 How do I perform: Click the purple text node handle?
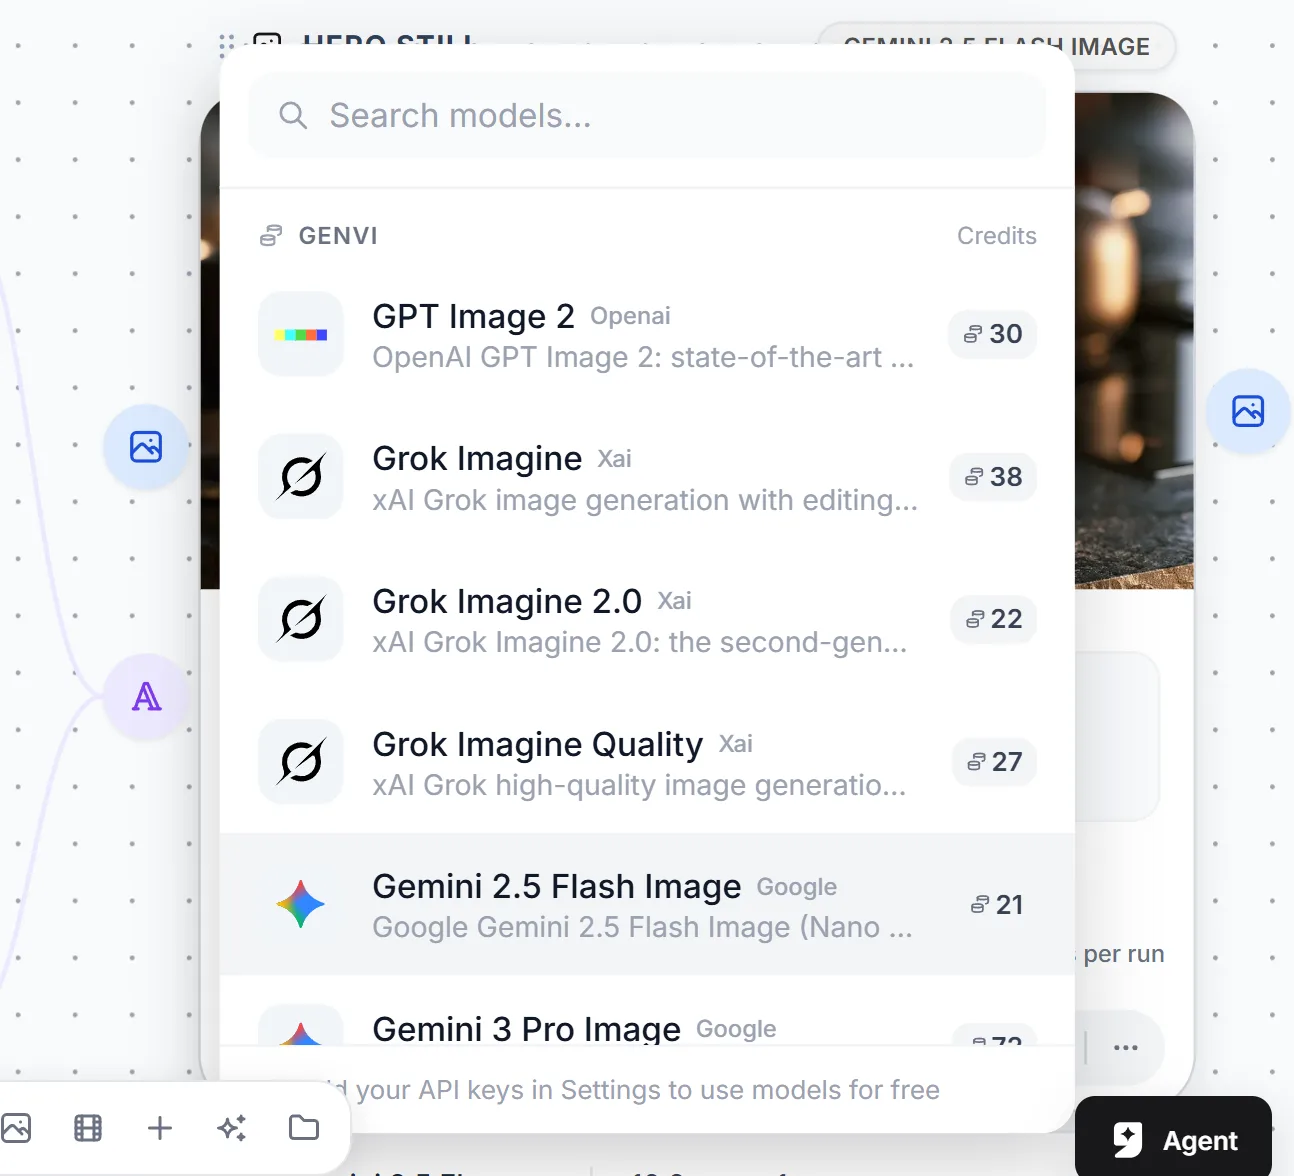[146, 697]
